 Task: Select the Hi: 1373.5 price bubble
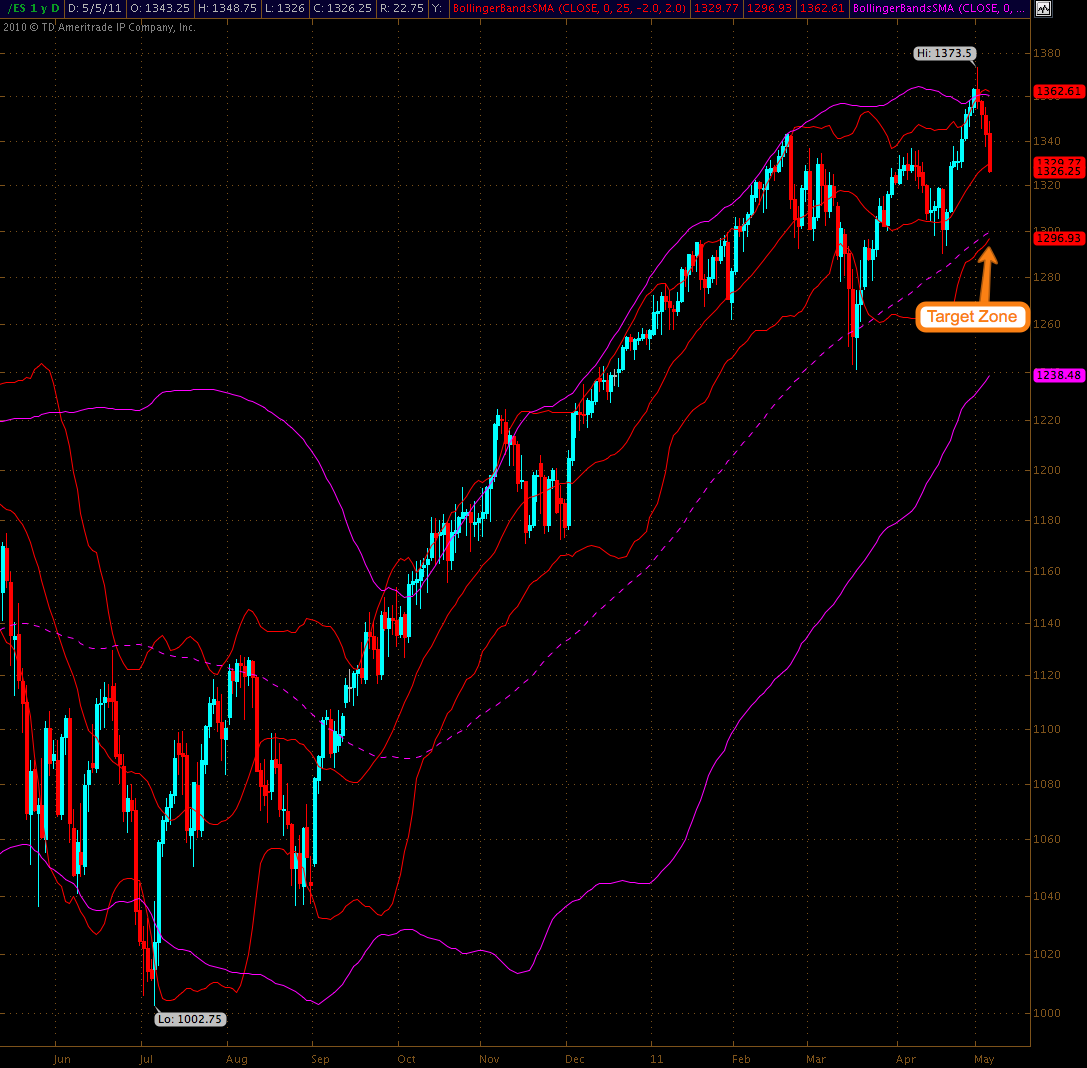(944, 53)
